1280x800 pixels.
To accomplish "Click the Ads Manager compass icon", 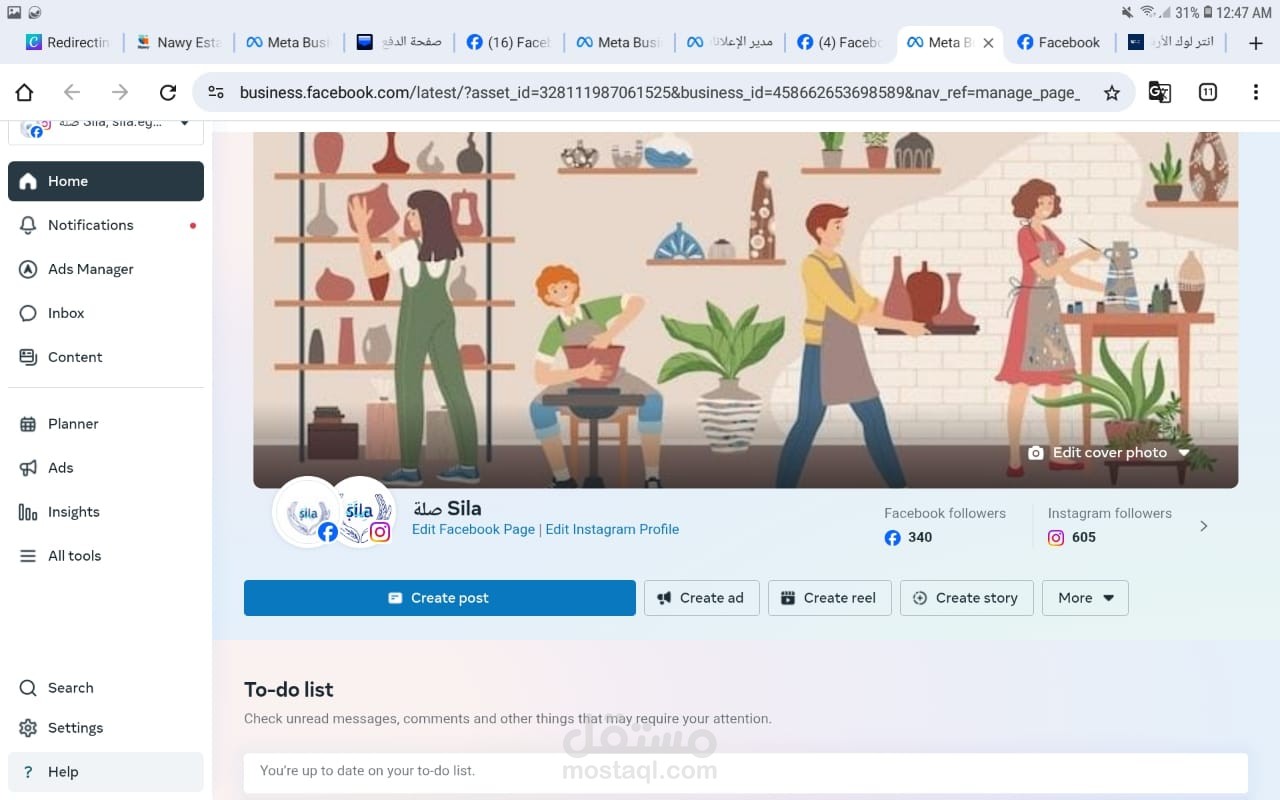I will 28,269.
